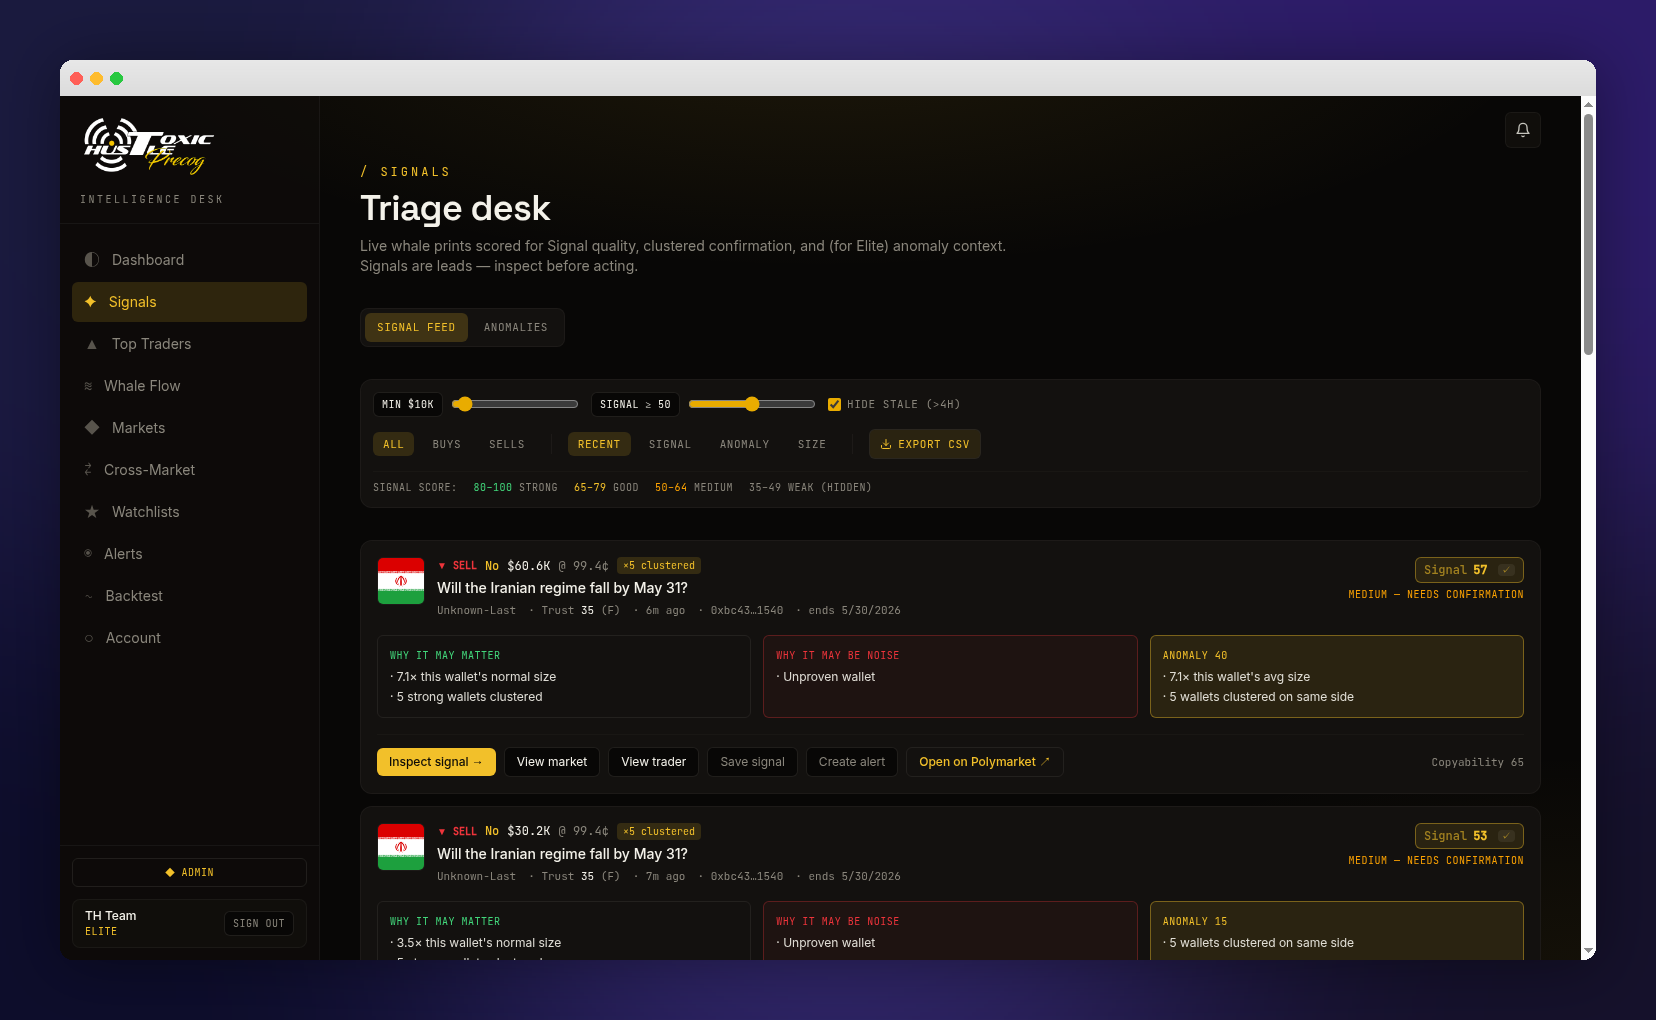This screenshot has width=1656, height=1020.
Task: Adjust the Signal threshold slider handle
Action: pyautogui.click(x=752, y=404)
